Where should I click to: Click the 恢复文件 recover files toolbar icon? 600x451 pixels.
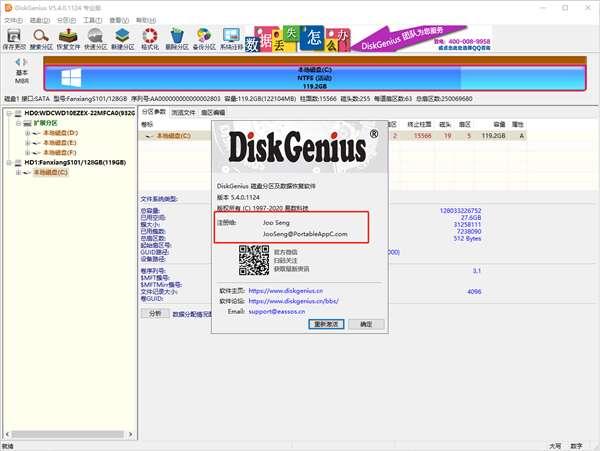coord(68,36)
